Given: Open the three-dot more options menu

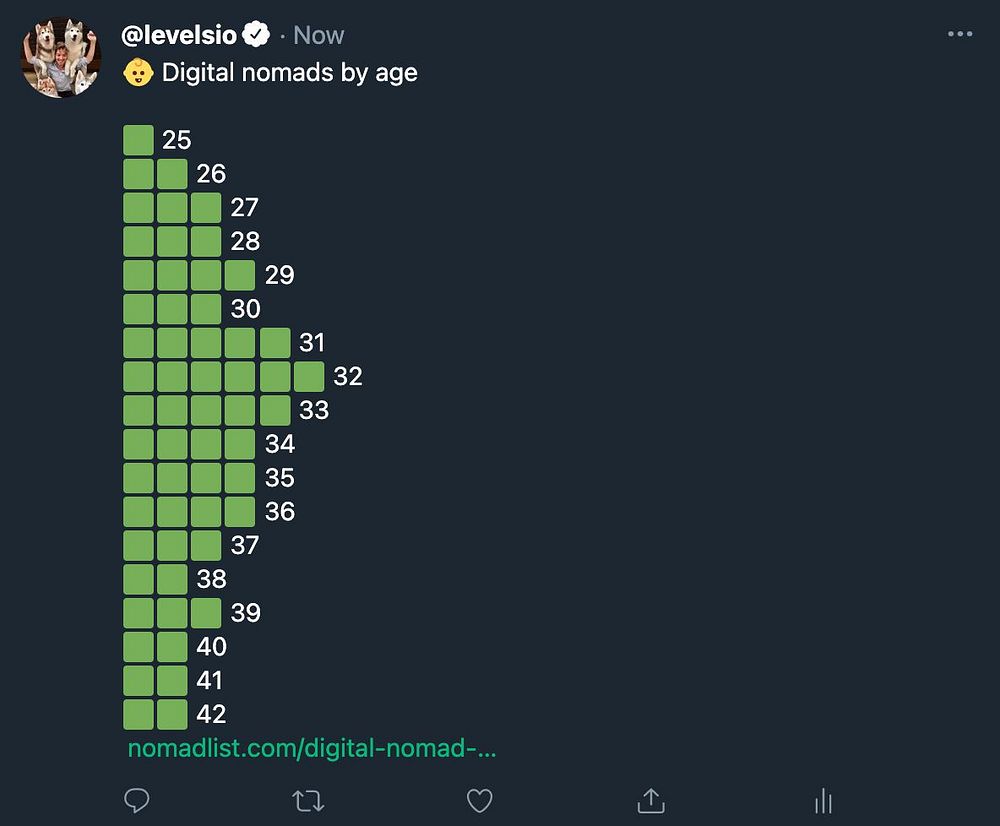Looking at the screenshot, I should click(x=959, y=35).
